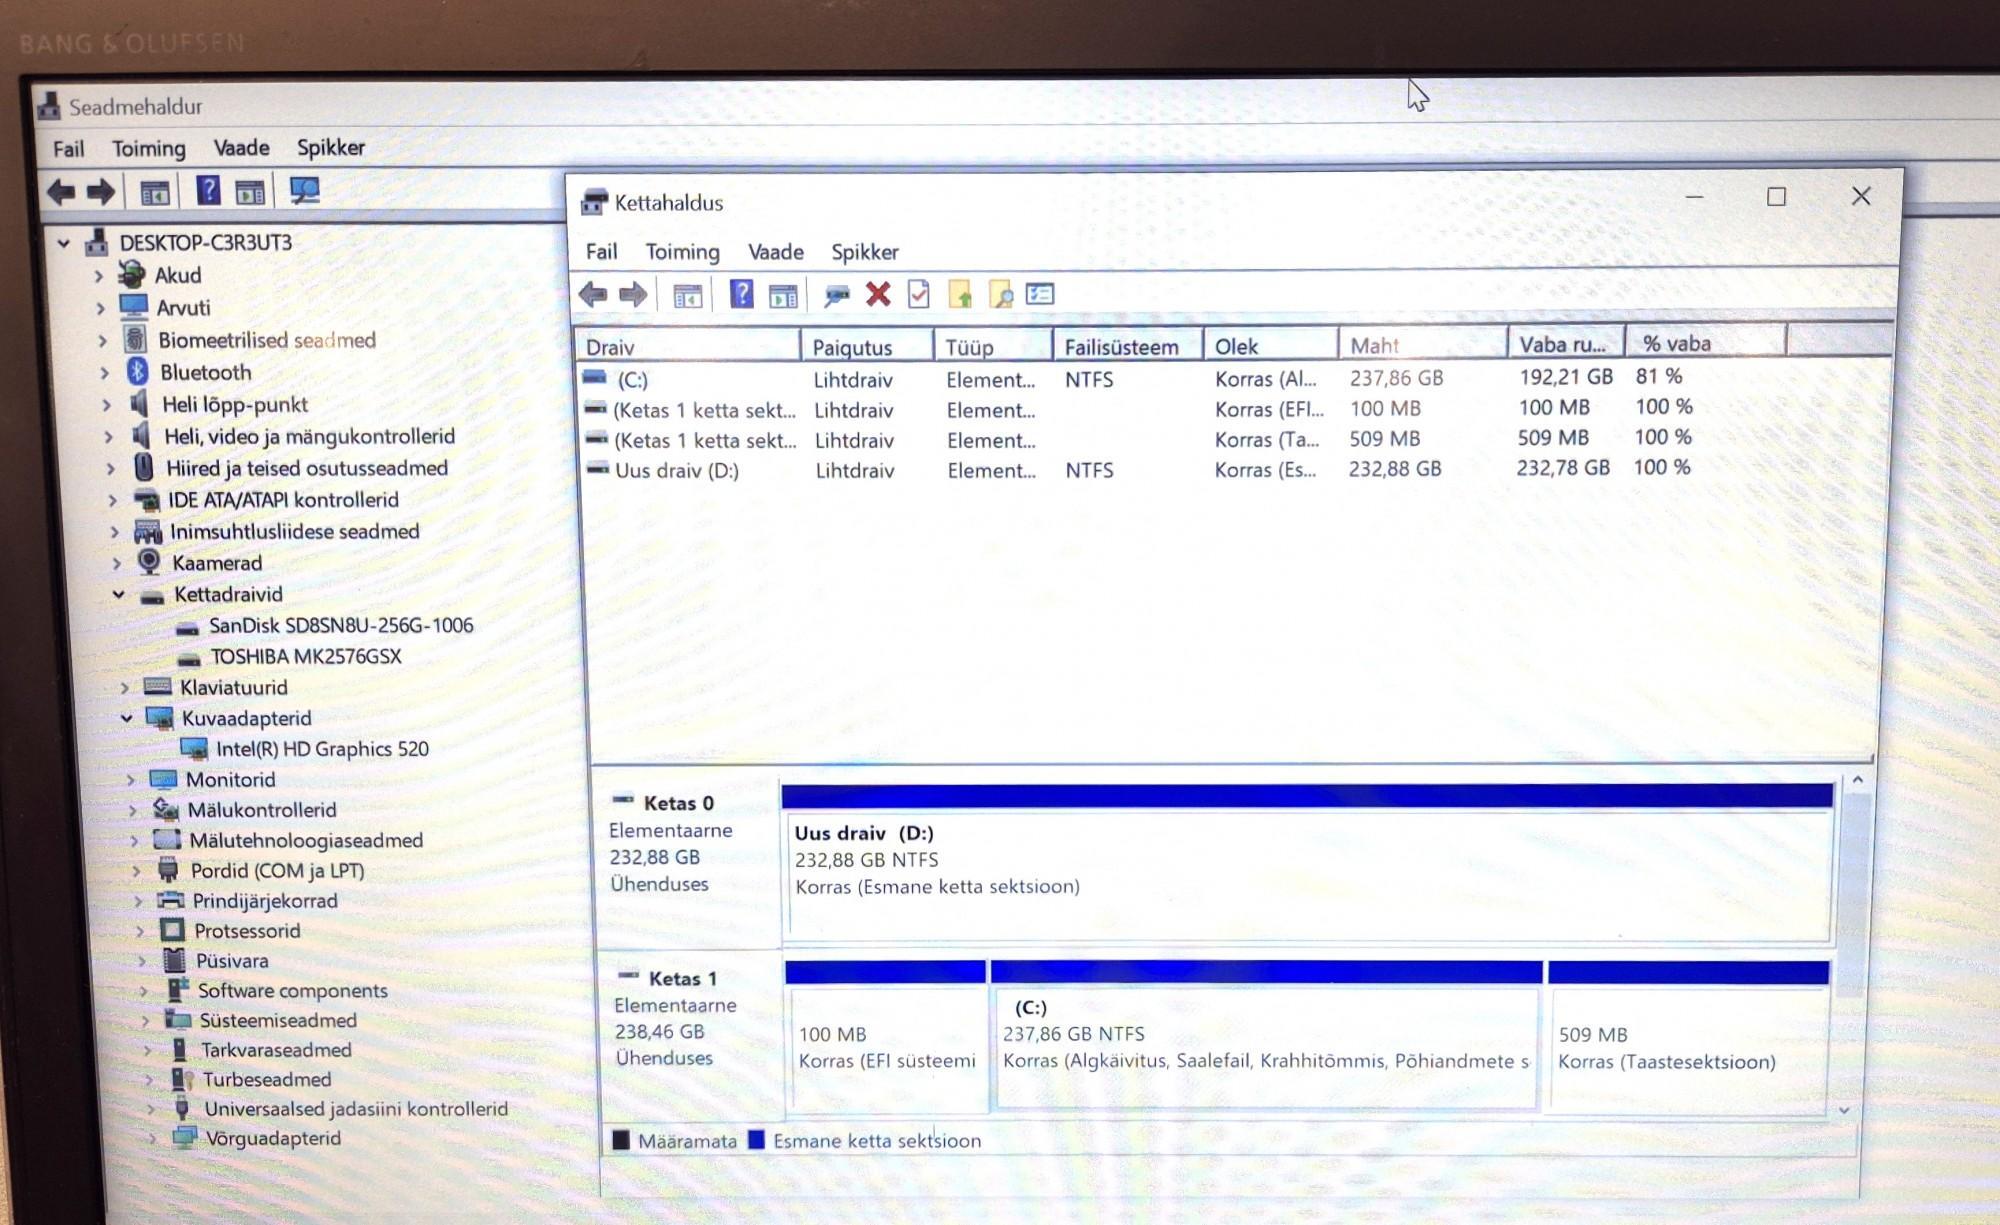Select the 509 MB volume row in list

(1140, 439)
